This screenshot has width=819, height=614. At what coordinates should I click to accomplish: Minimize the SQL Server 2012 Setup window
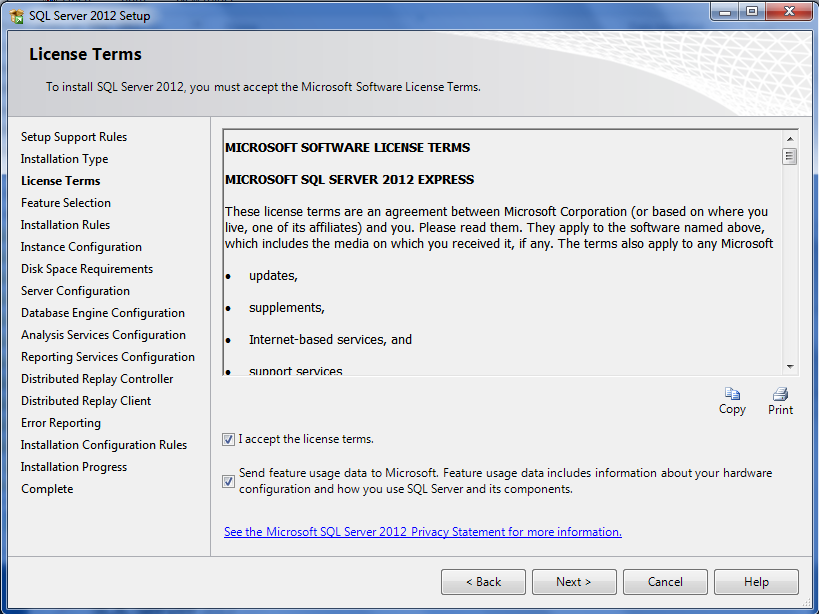click(725, 11)
